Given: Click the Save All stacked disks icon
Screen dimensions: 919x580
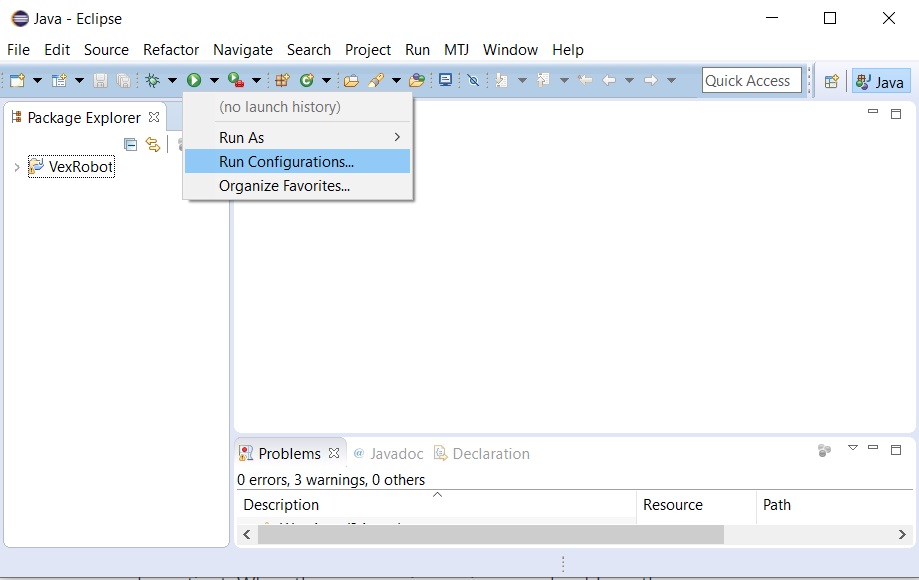Looking at the screenshot, I should click(x=123, y=80).
